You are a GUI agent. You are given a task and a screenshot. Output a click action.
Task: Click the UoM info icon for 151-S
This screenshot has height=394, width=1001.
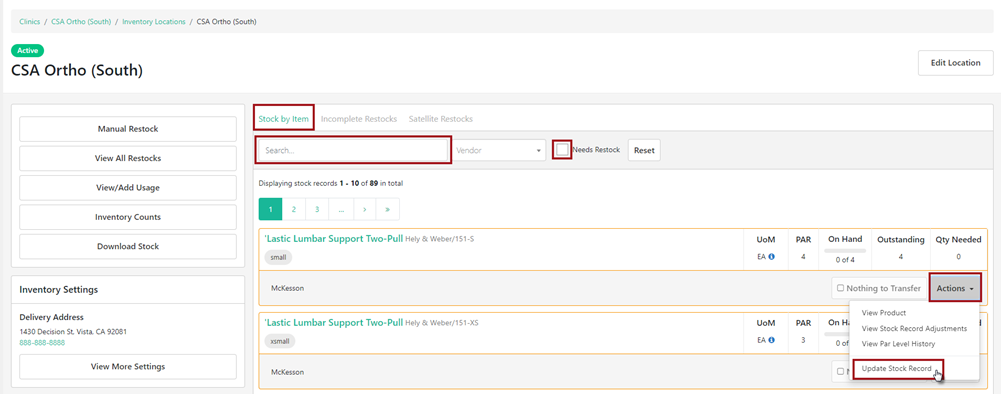point(771,257)
